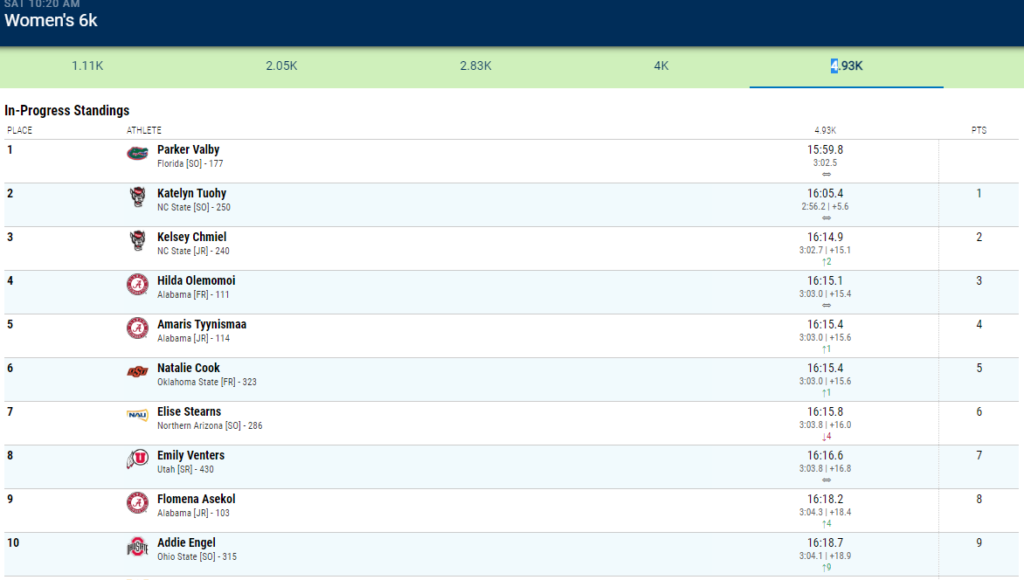Open Addie Engel's athlete profile

tap(186, 543)
